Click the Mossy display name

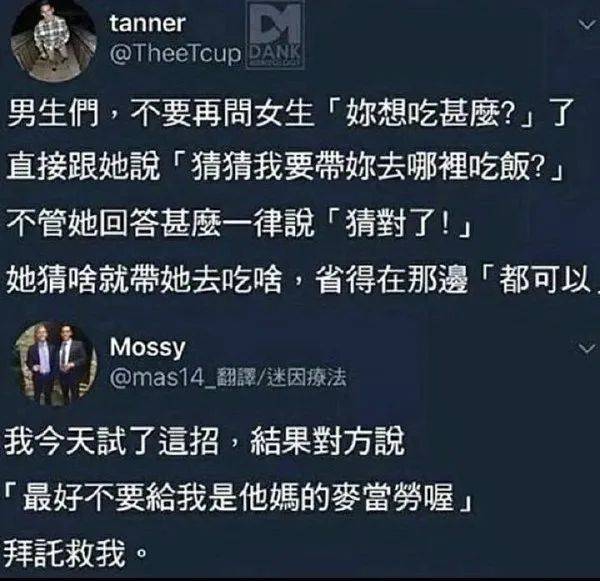pos(147,348)
